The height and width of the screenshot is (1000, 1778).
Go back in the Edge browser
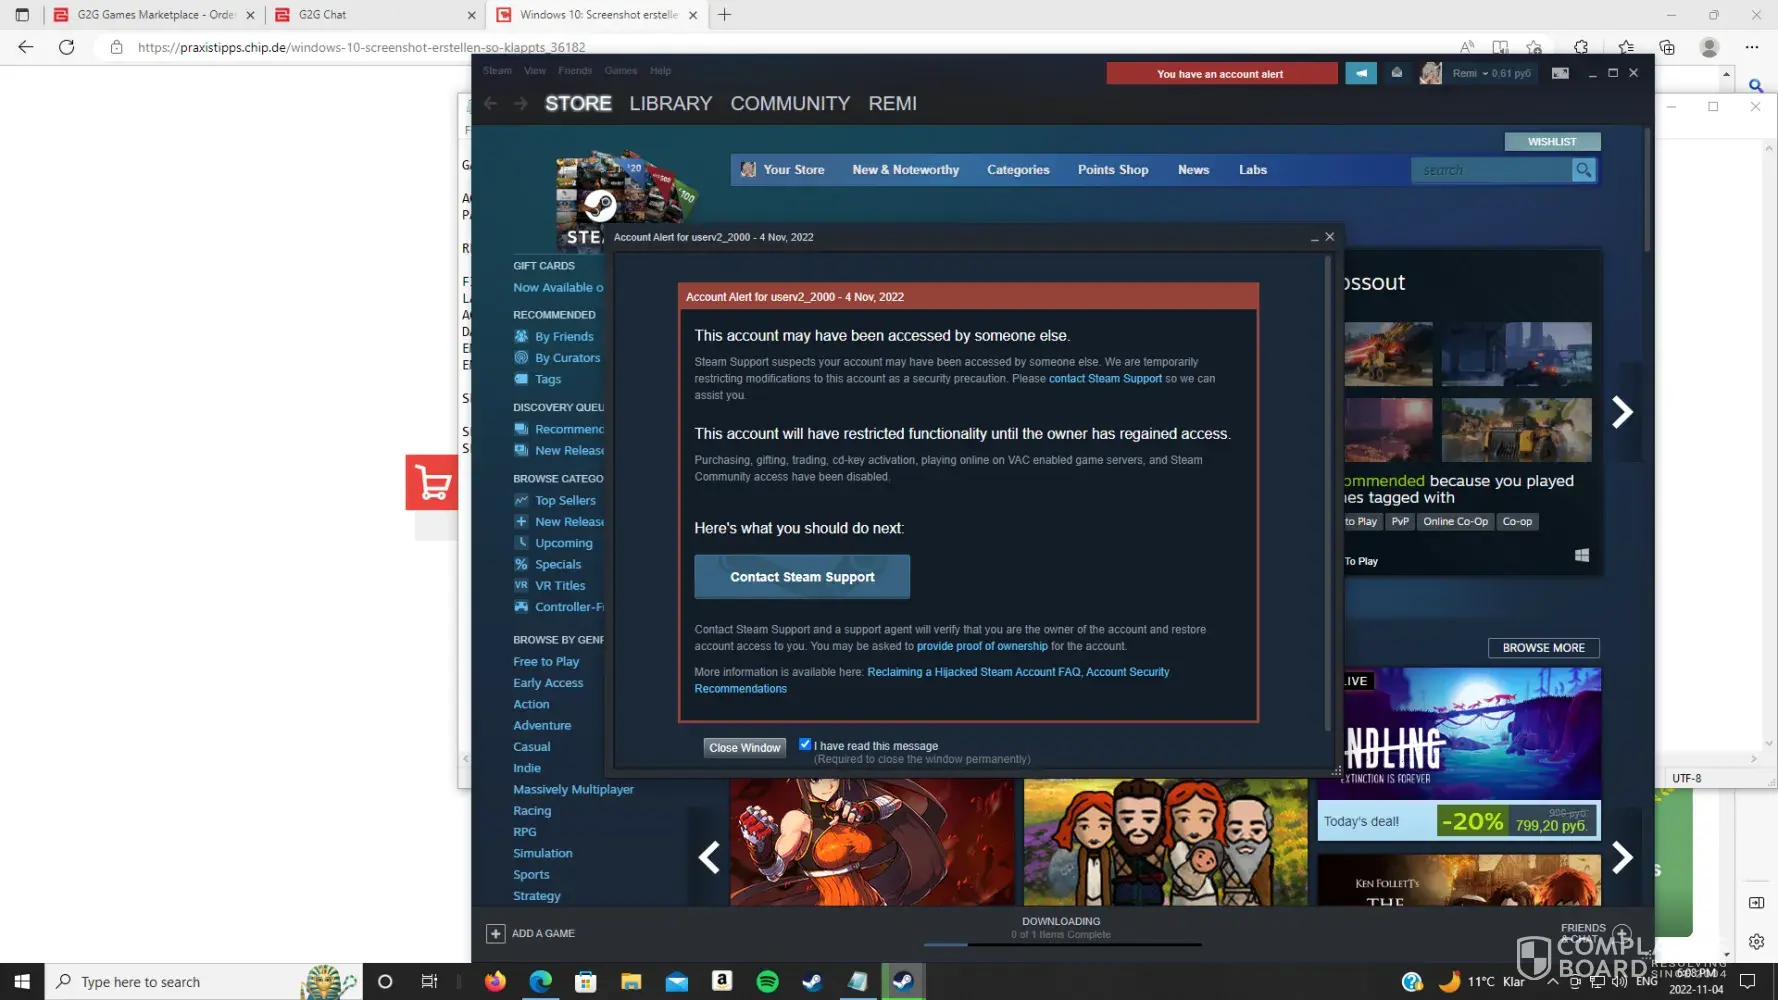(26, 47)
